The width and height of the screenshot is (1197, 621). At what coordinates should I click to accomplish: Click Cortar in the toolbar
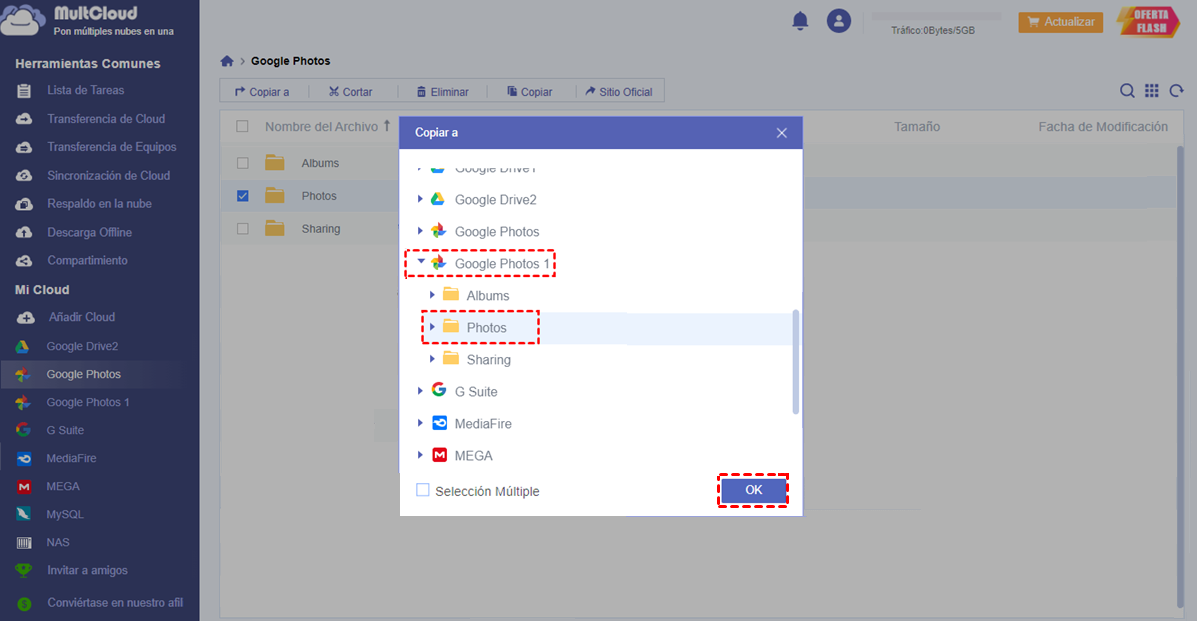click(x=350, y=92)
